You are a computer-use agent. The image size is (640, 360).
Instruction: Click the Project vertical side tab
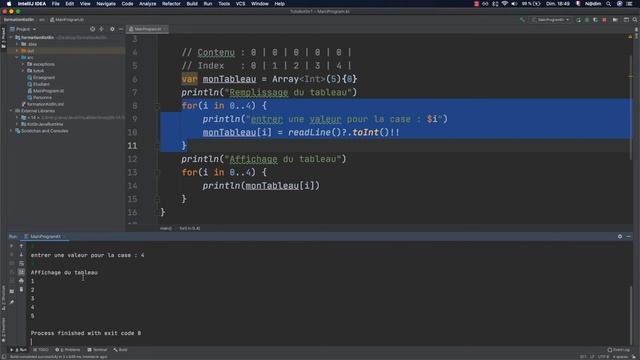pos(4,38)
